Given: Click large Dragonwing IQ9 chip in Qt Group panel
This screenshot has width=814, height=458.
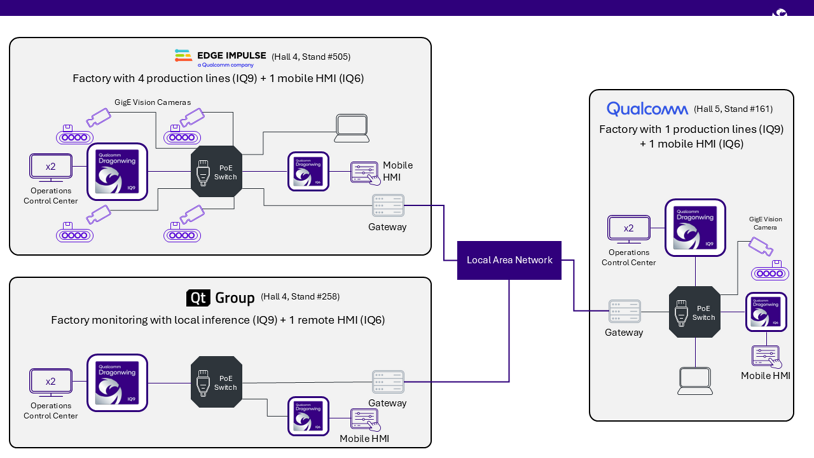Looking at the screenshot, I should point(117,383).
